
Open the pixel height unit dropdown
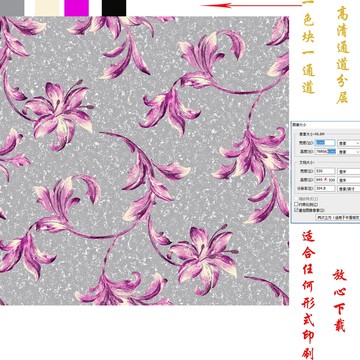pos(349,152)
